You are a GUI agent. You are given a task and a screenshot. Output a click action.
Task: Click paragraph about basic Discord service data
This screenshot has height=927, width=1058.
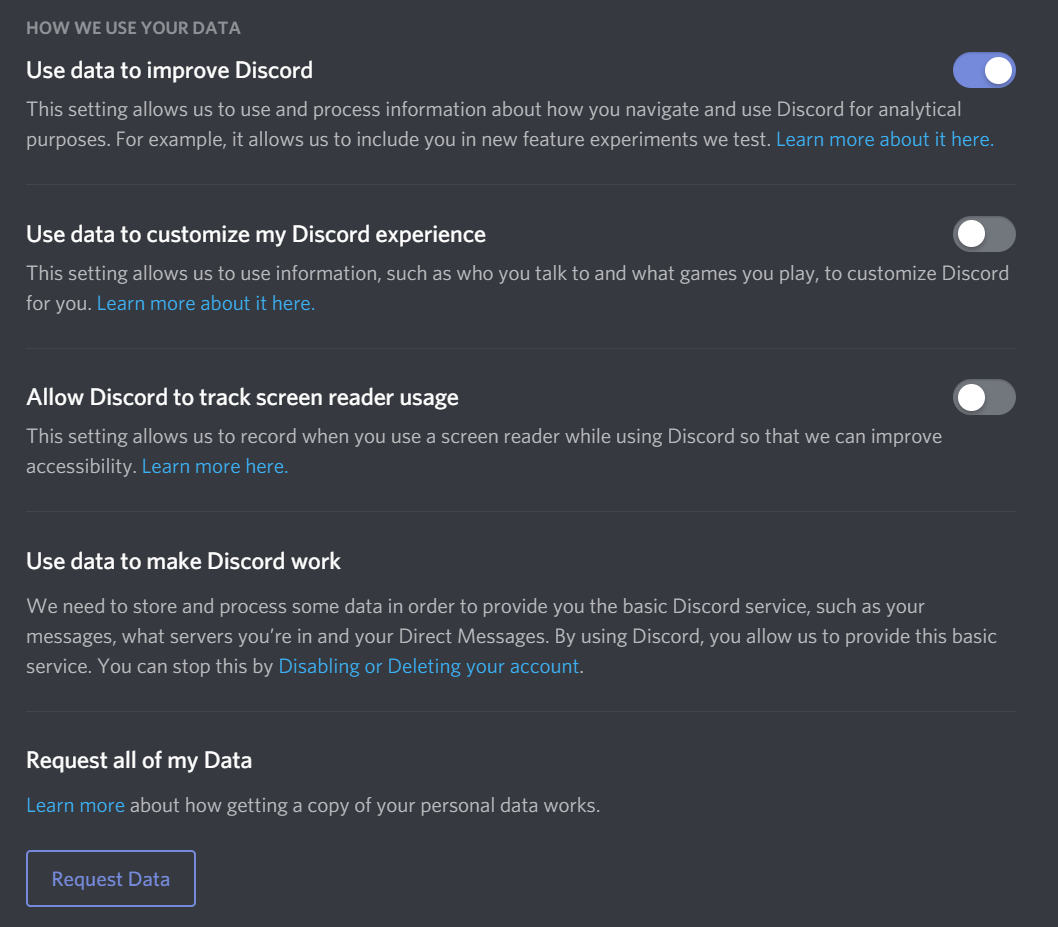(511, 636)
